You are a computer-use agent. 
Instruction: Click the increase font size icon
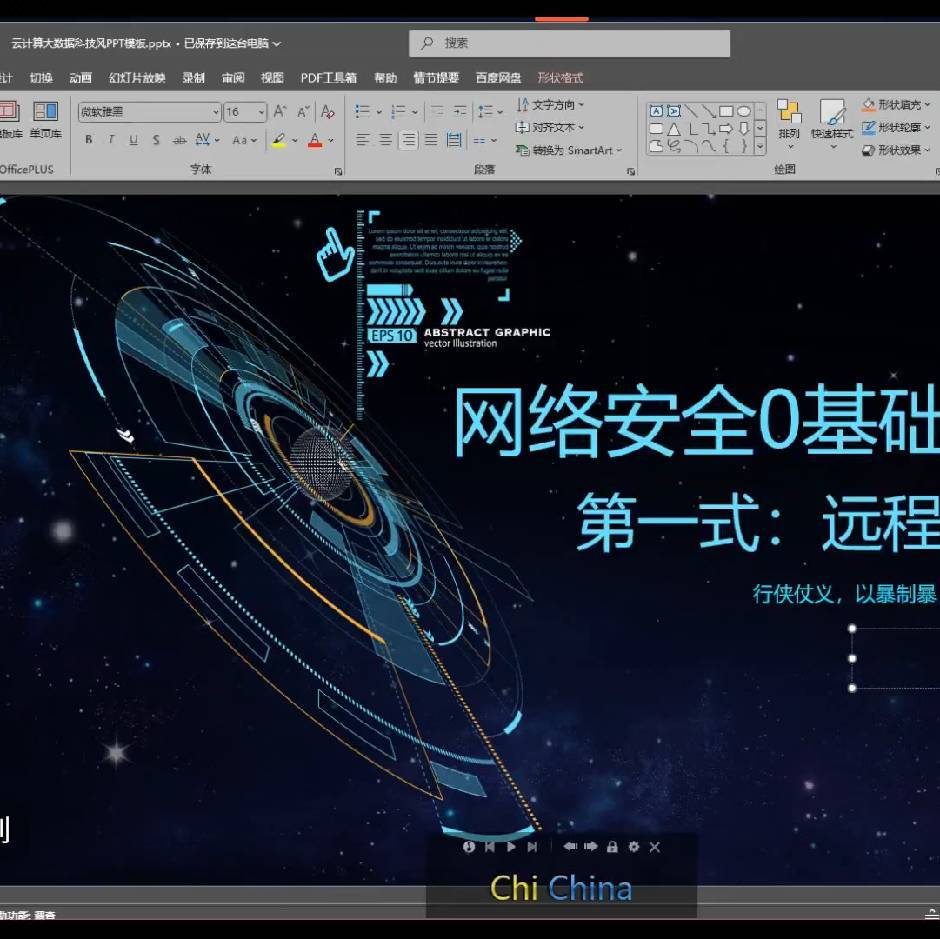(x=279, y=112)
